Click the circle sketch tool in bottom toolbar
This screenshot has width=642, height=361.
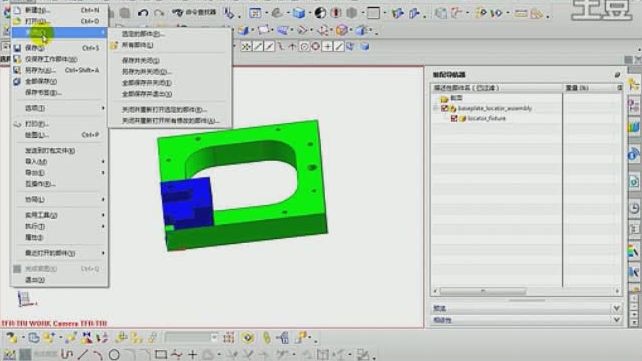pos(114,354)
